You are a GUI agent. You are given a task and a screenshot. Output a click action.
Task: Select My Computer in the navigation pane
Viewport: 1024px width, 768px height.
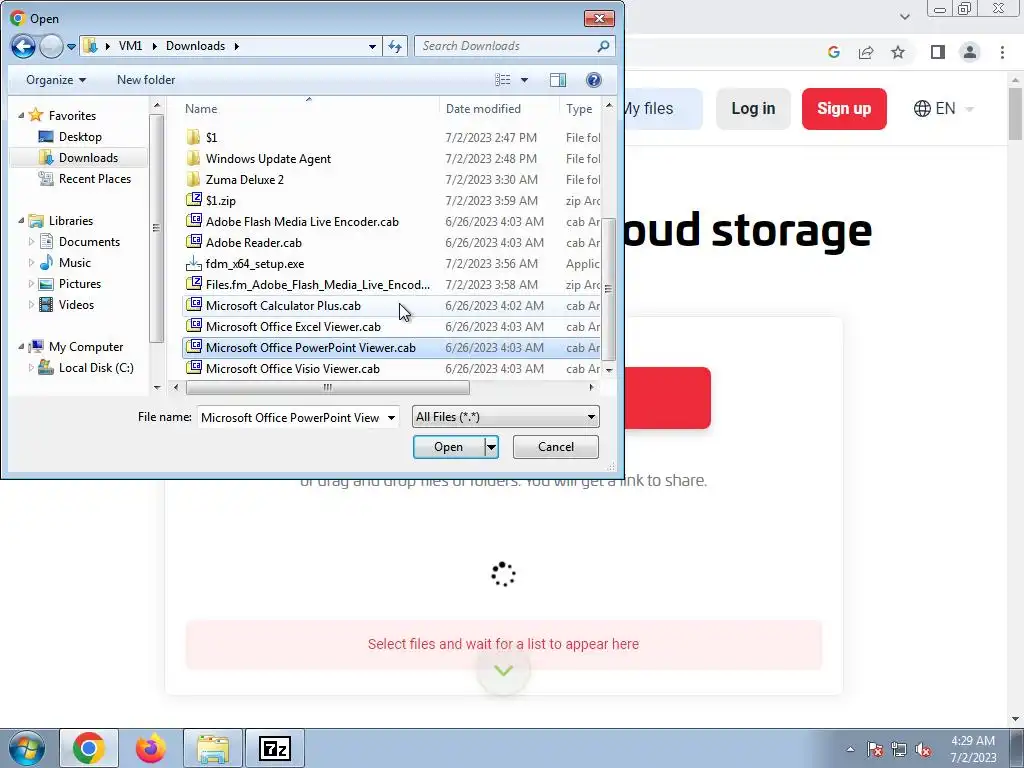coord(86,347)
